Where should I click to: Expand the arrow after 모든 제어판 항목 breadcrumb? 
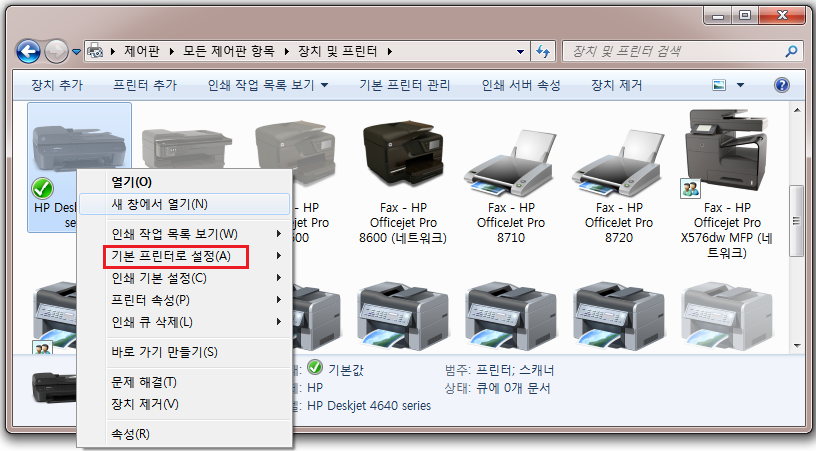[286, 51]
